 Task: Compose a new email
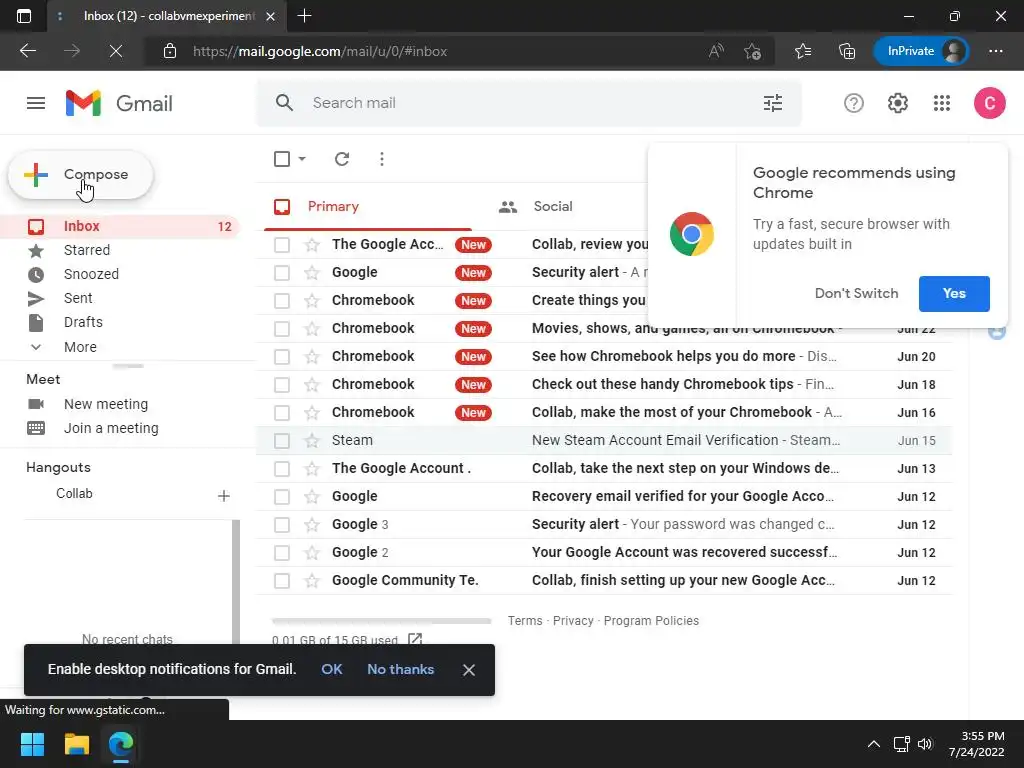(80, 174)
